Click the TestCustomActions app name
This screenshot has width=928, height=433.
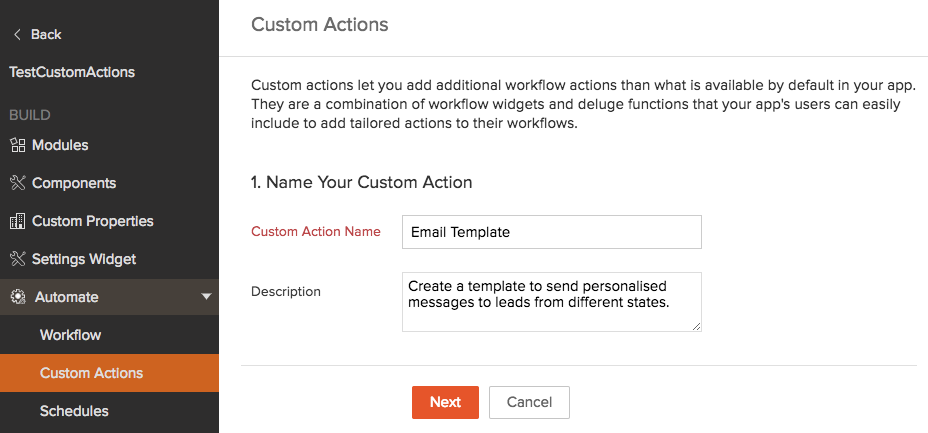click(72, 72)
